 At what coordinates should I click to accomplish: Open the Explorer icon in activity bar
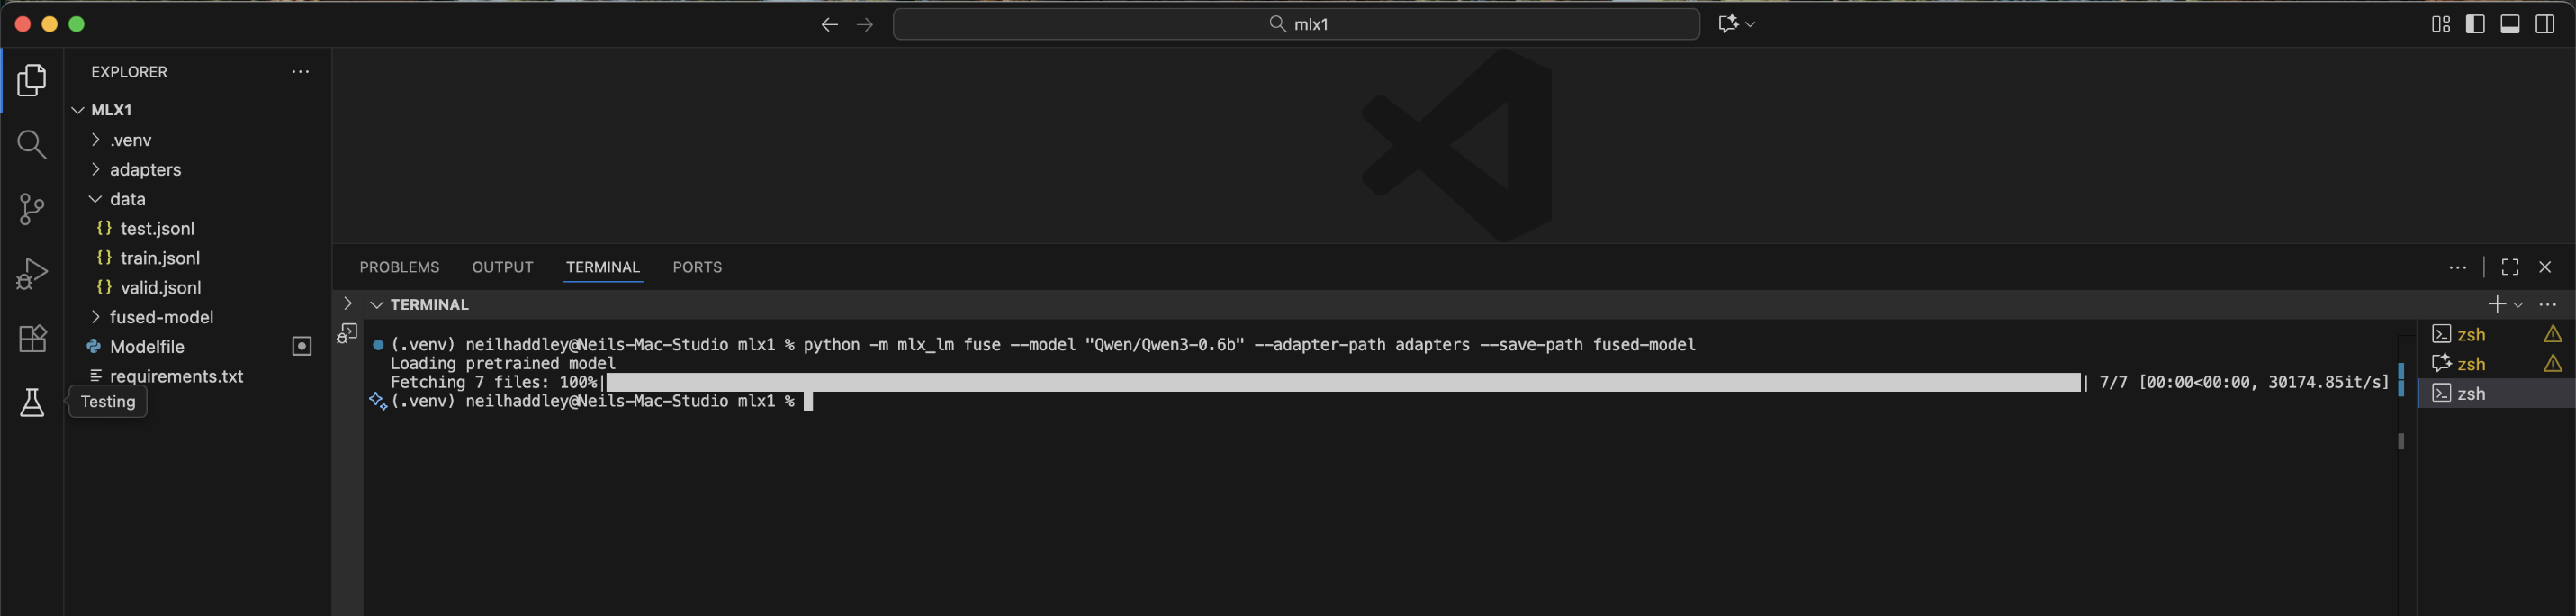click(x=31, y=79)
